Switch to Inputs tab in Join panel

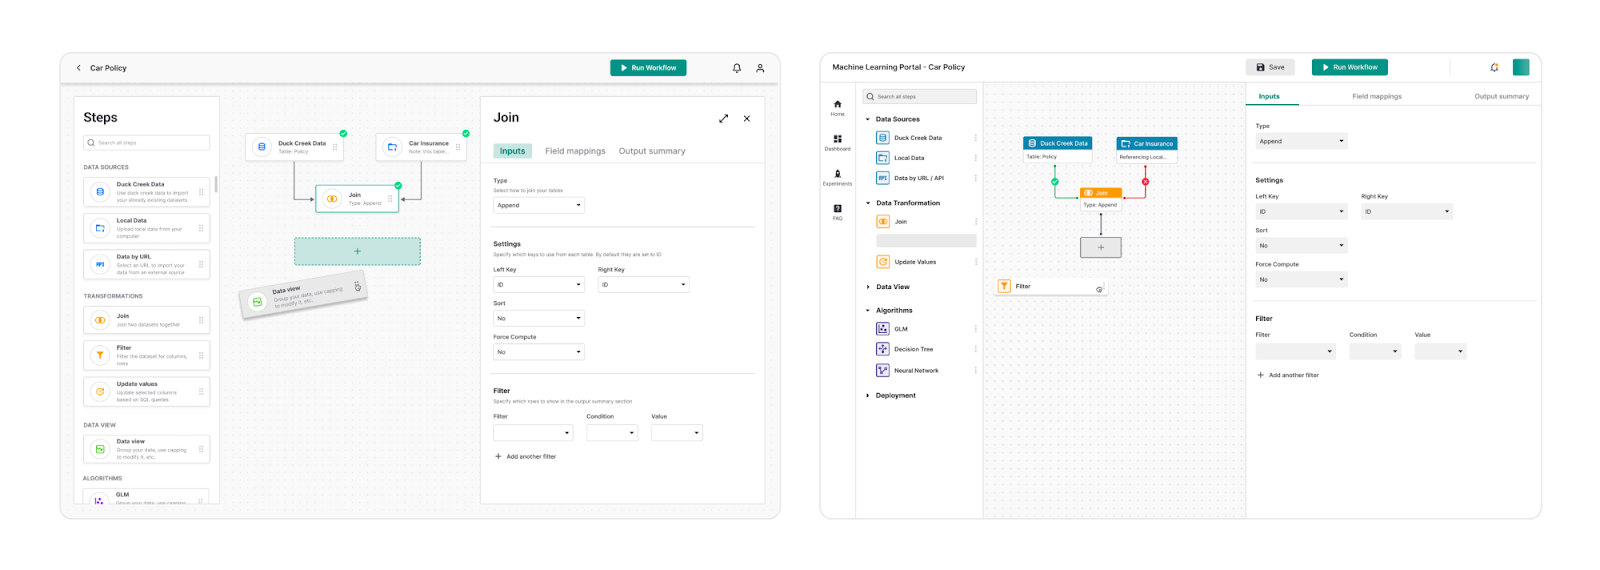[512, 151]
